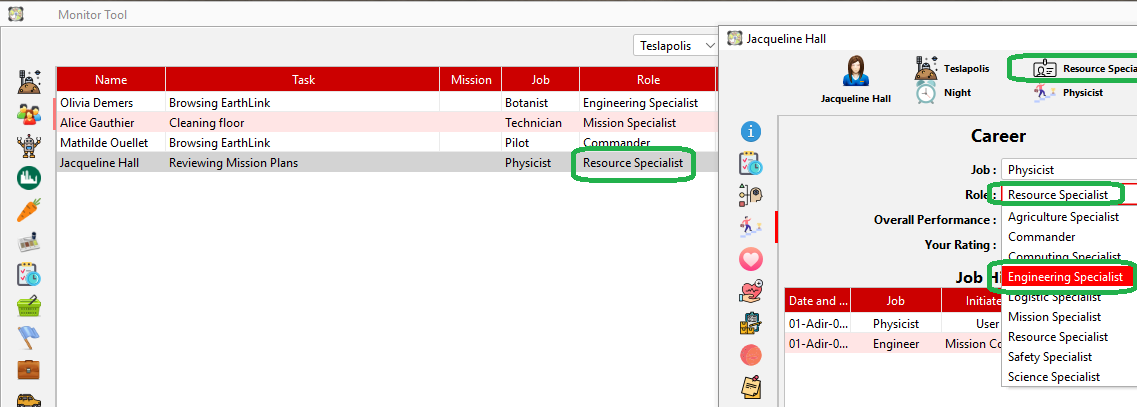Choose Science Specialist from role list
This screenshot has width=1137, height=407.
click(1069, 377)
